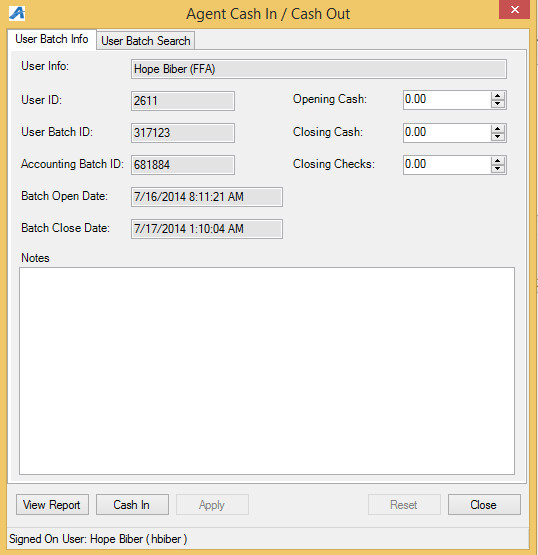538x555 pixels.
Task: Increase Opening Cash with the up arrow
Action: point(498,96)
